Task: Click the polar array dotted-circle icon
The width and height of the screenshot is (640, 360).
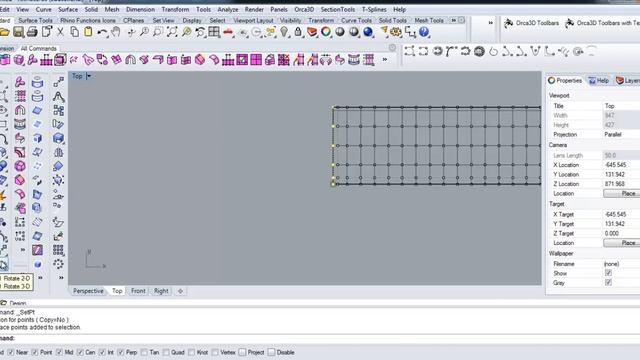Action: [x=58, y=264]
